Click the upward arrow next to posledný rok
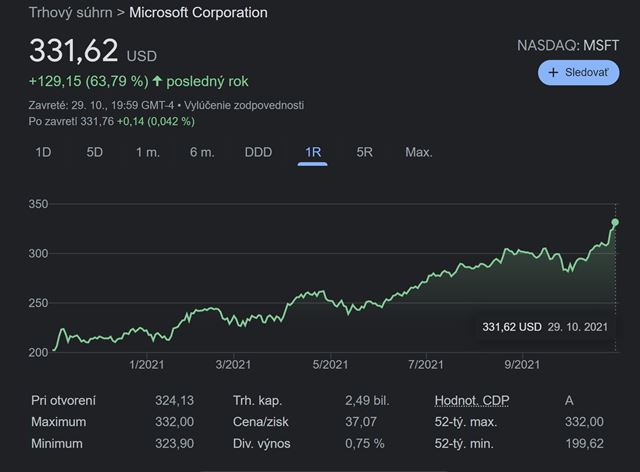This screenshot has width=640, height=472. click(x=157, y=81)
